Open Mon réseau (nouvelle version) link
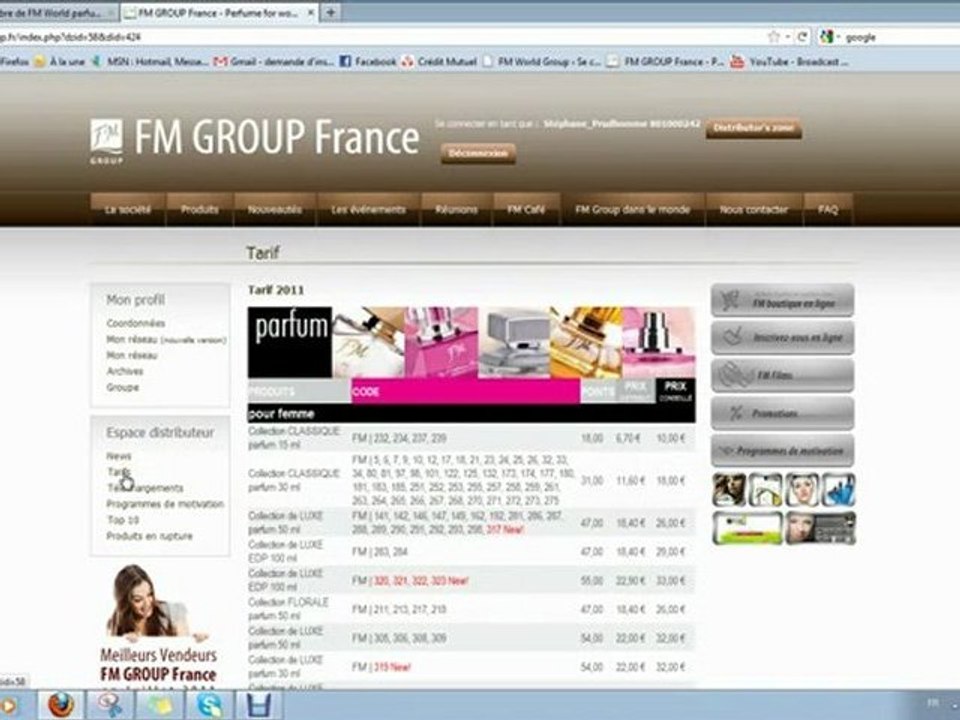This screenshot has width=960, height=720. tap(166, 339)
